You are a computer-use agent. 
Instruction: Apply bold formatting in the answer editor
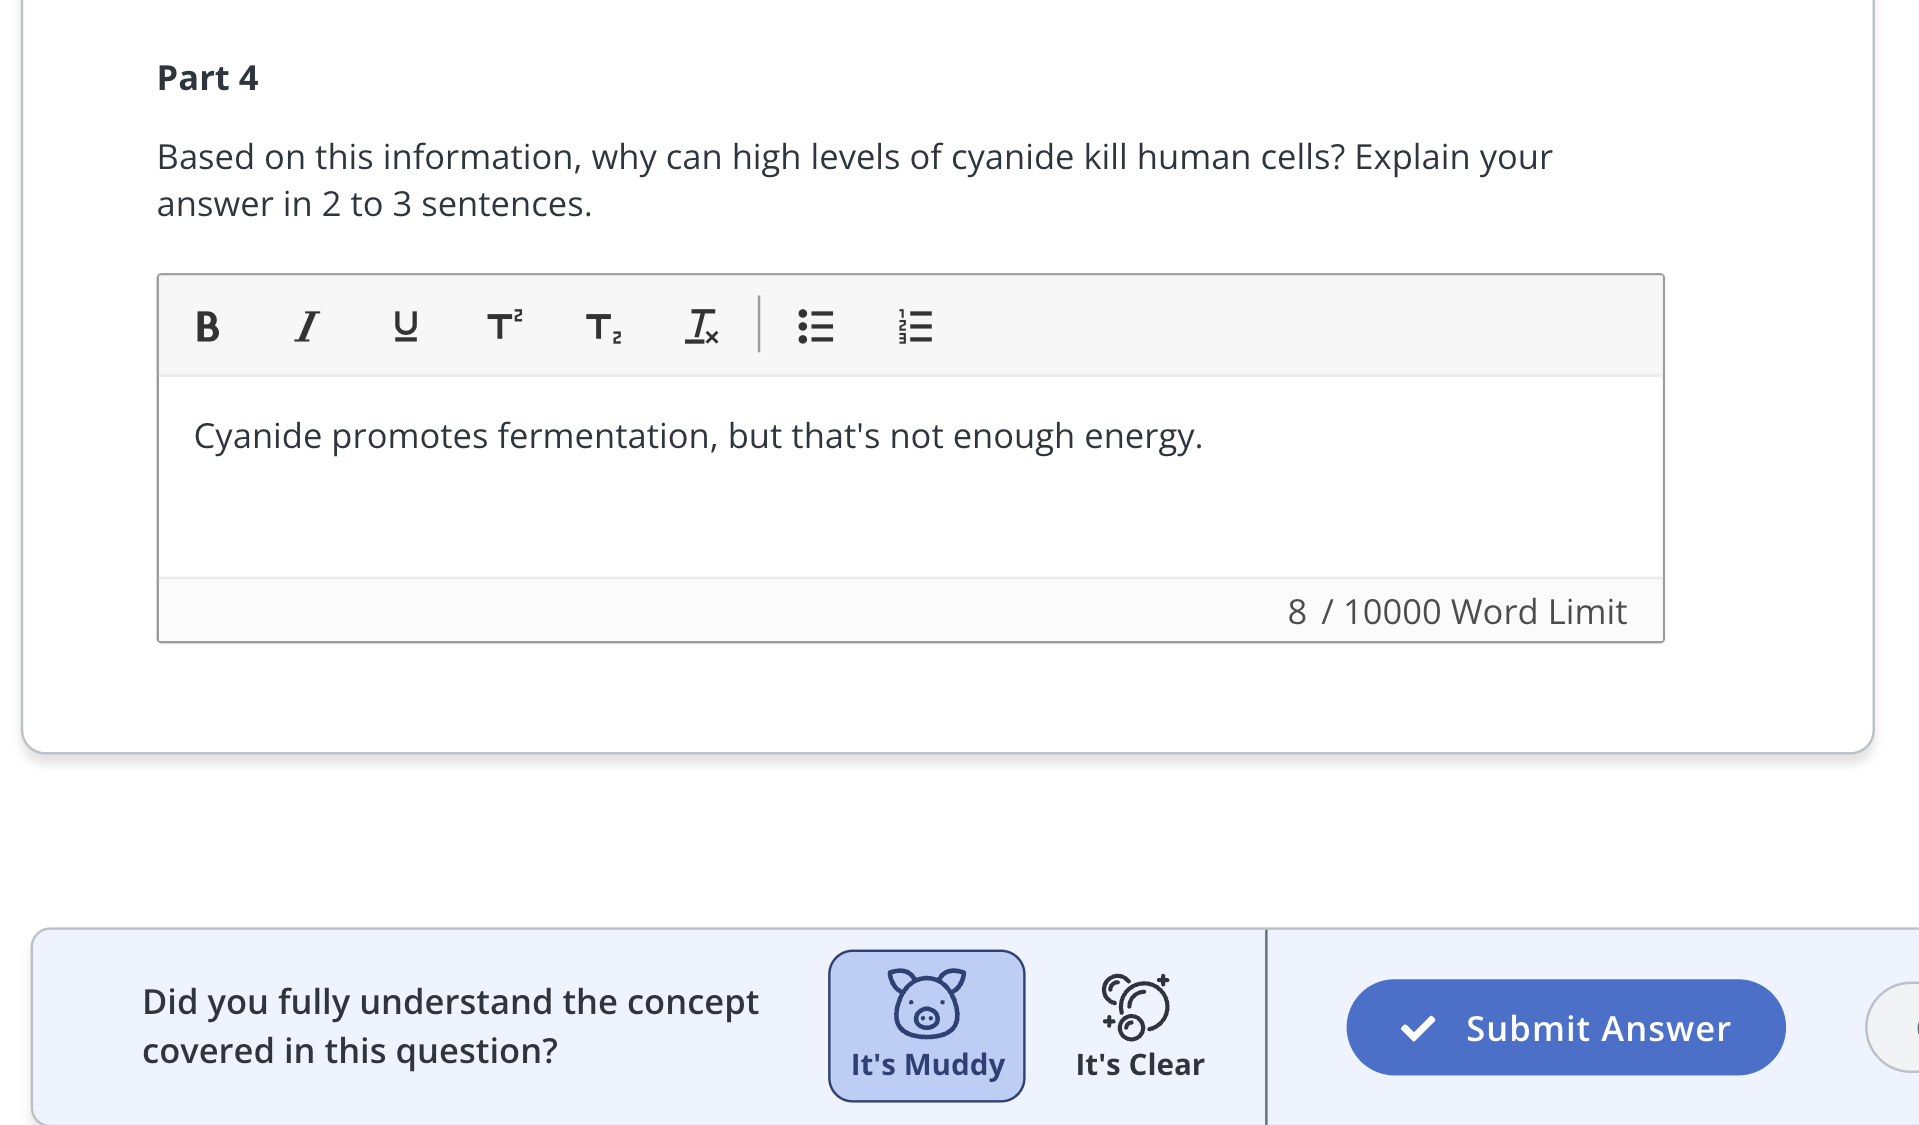(207, 326)
